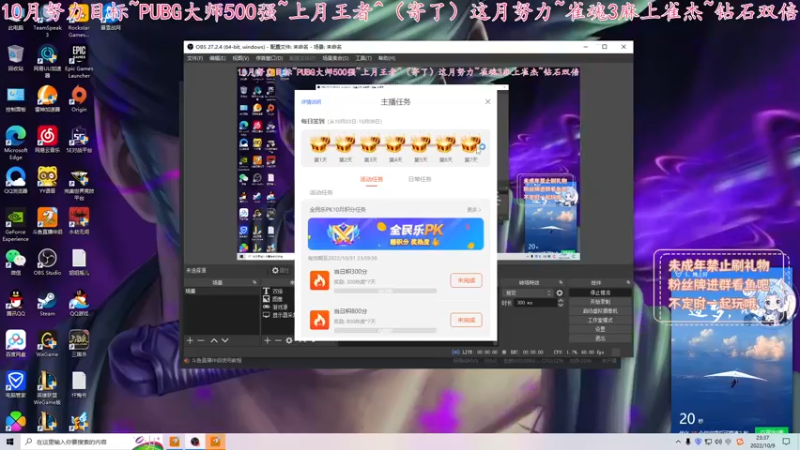Open the OBS taskbar icon
The height and width of the screenshot is (450, 800).
(x=195, y=441)
